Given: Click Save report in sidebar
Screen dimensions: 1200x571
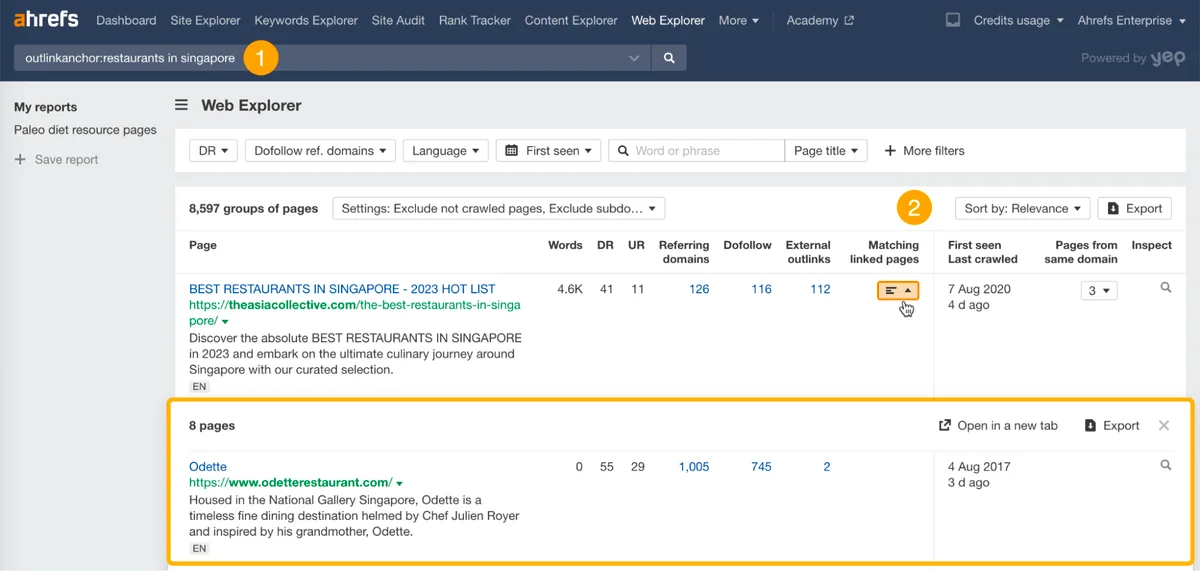Looking at the screenshot, I should (x=66, y=159).
